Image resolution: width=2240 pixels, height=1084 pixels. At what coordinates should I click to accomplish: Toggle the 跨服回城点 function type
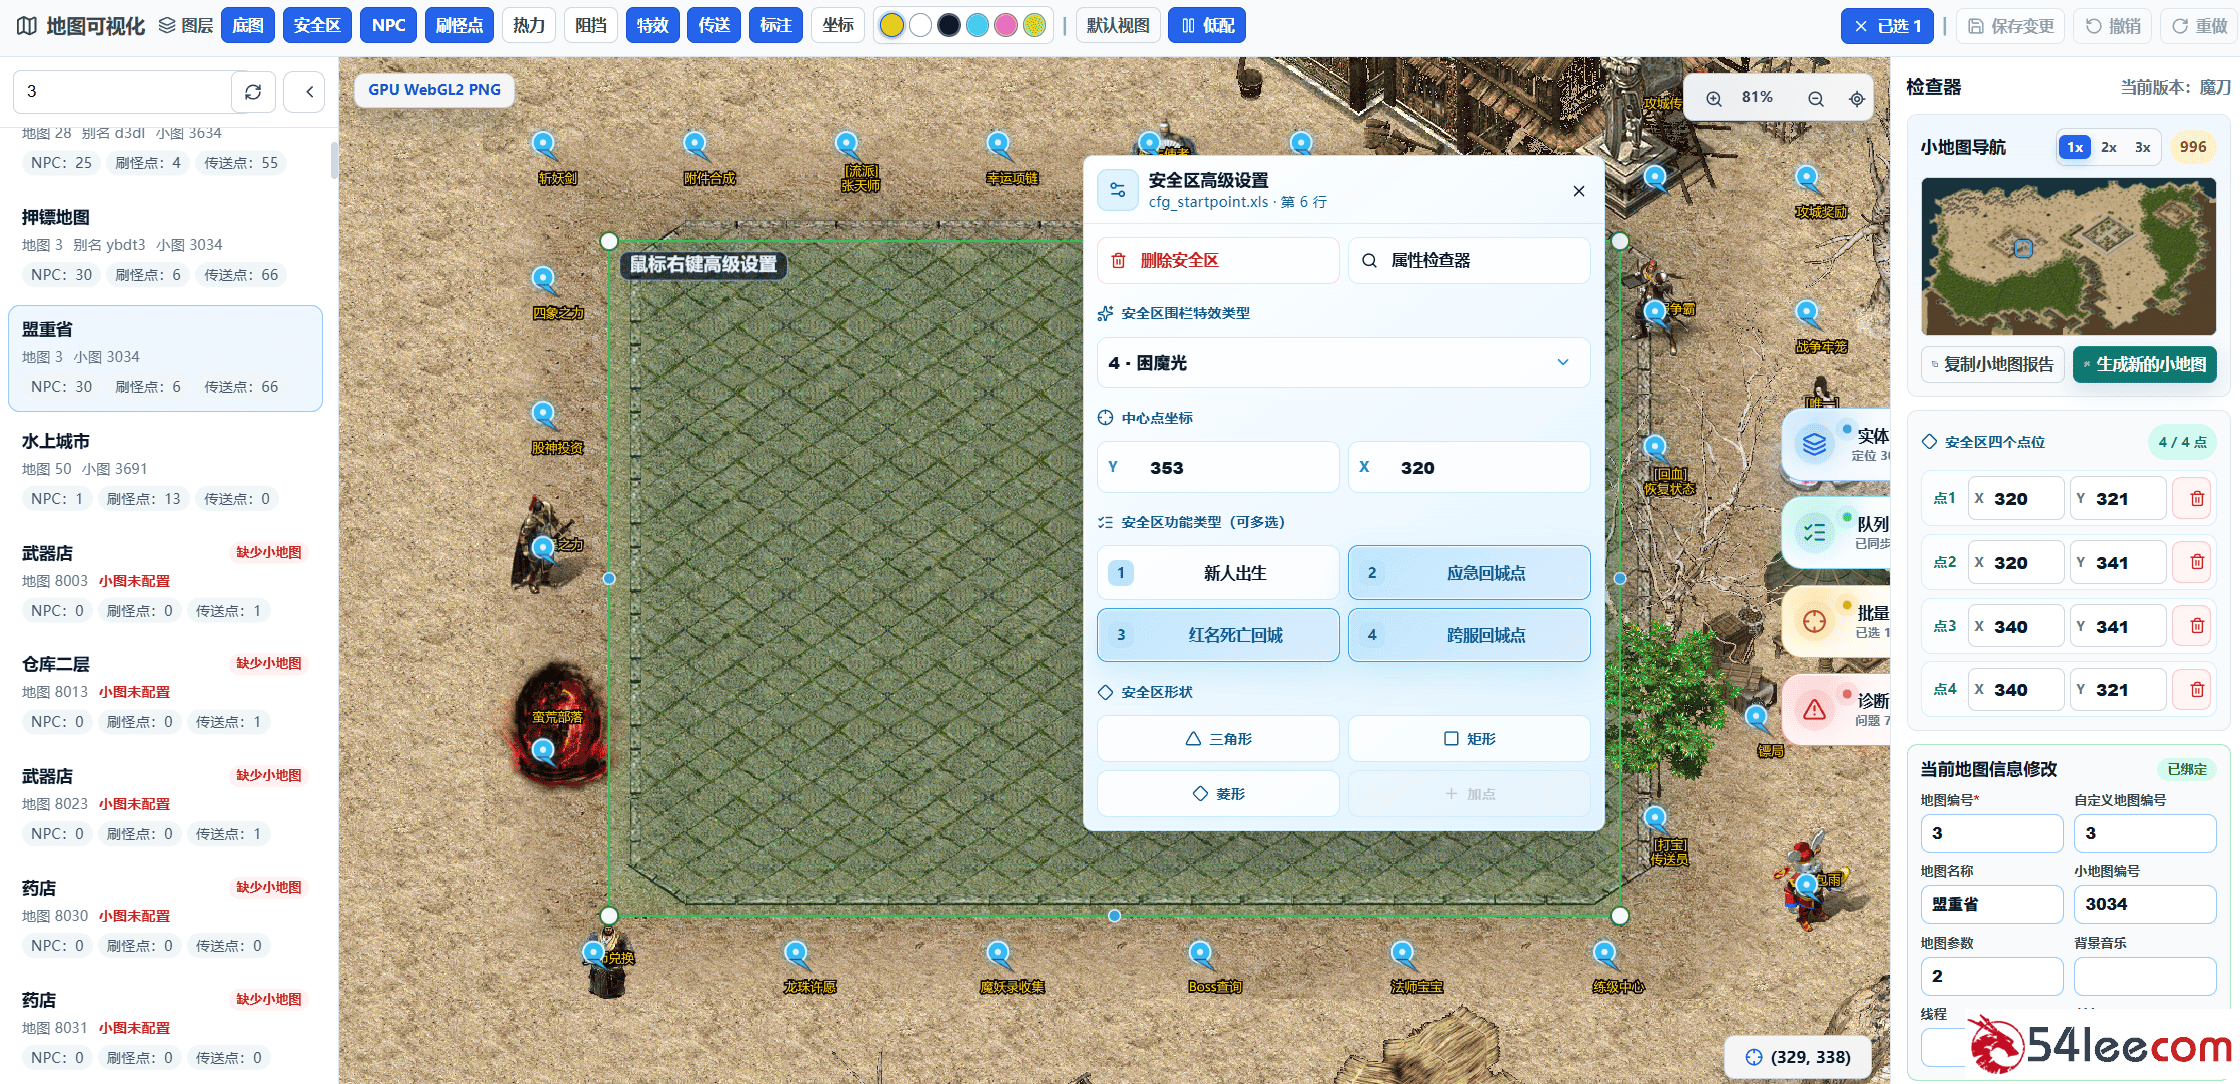click(x=1469, y=635)
